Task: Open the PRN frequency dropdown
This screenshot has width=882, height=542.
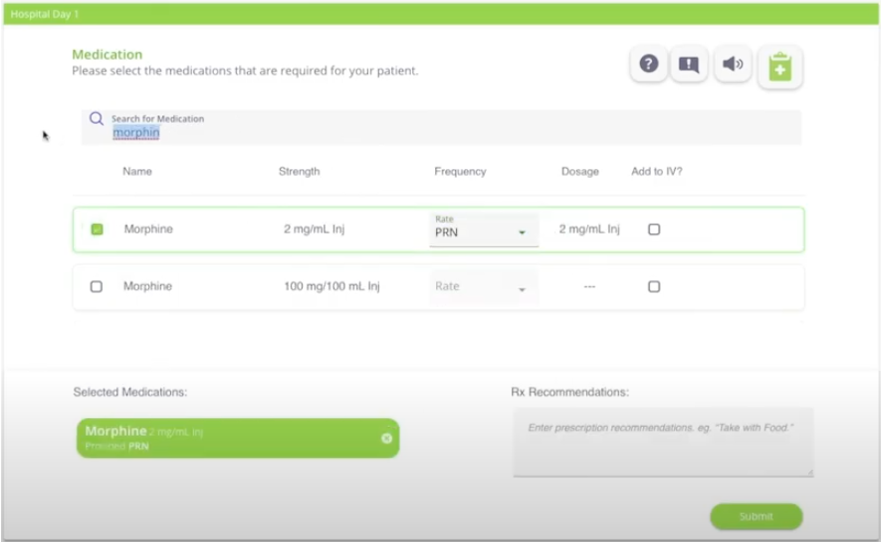Action: click(483, 231)
